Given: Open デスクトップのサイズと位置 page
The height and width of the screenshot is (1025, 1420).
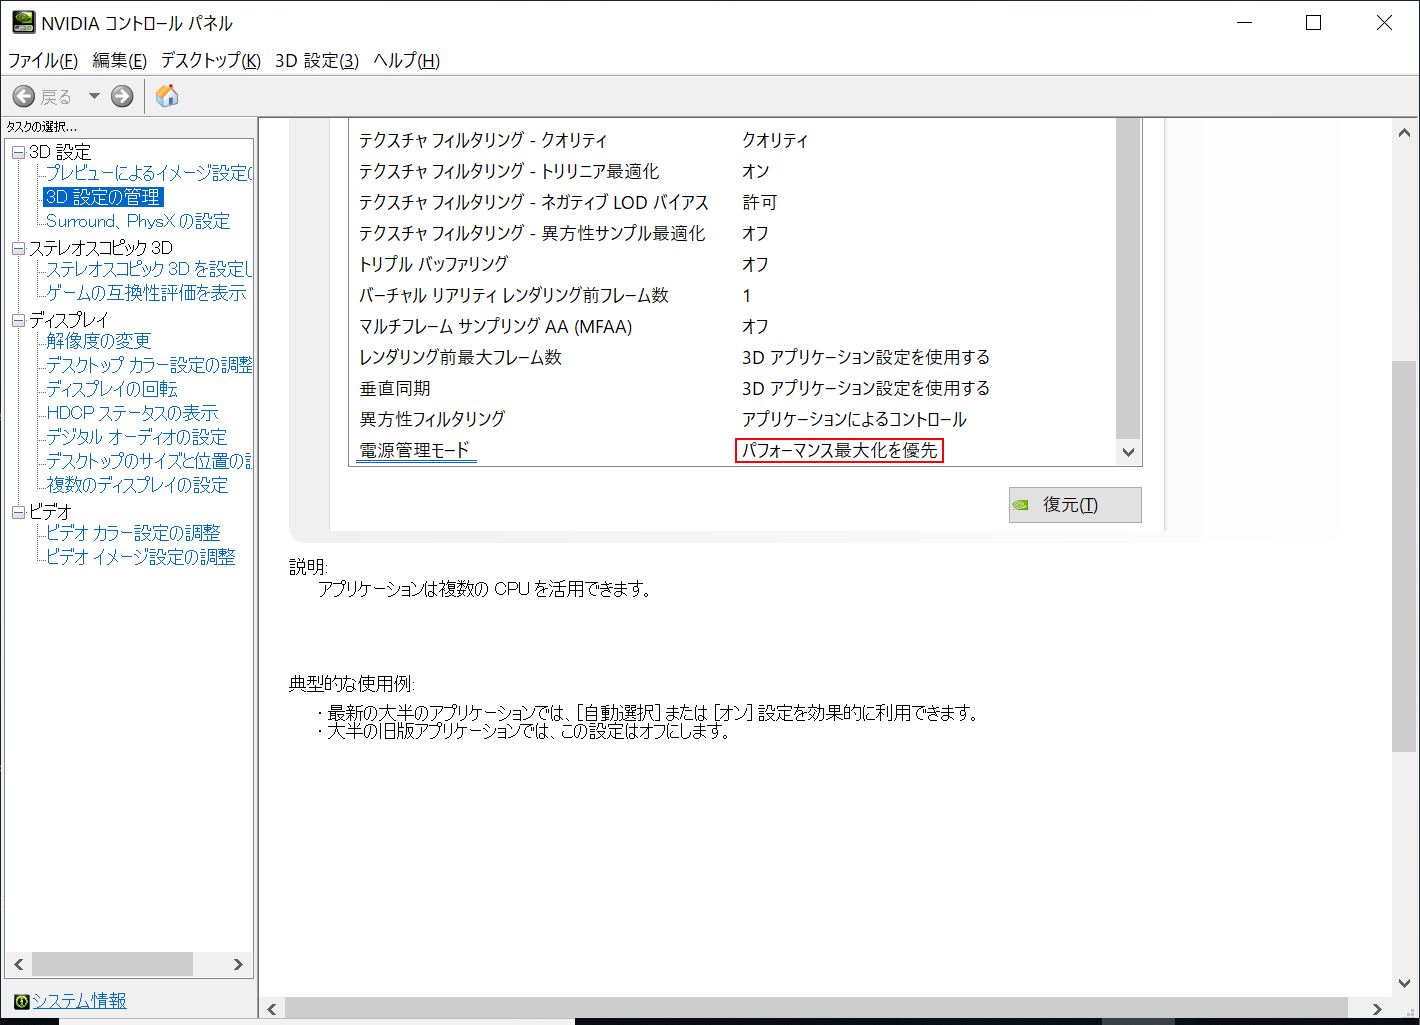Looking at the screenshot, I should pyautogui.click(x=148, y=461).
